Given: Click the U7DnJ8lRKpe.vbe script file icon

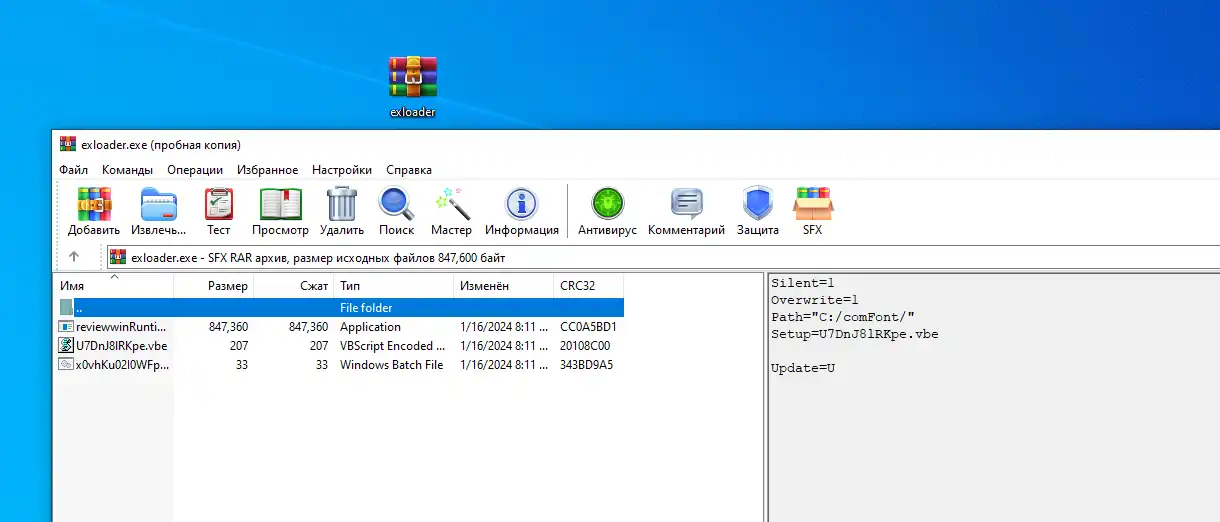Looking at the screenshot, I should tap(67, 346).
